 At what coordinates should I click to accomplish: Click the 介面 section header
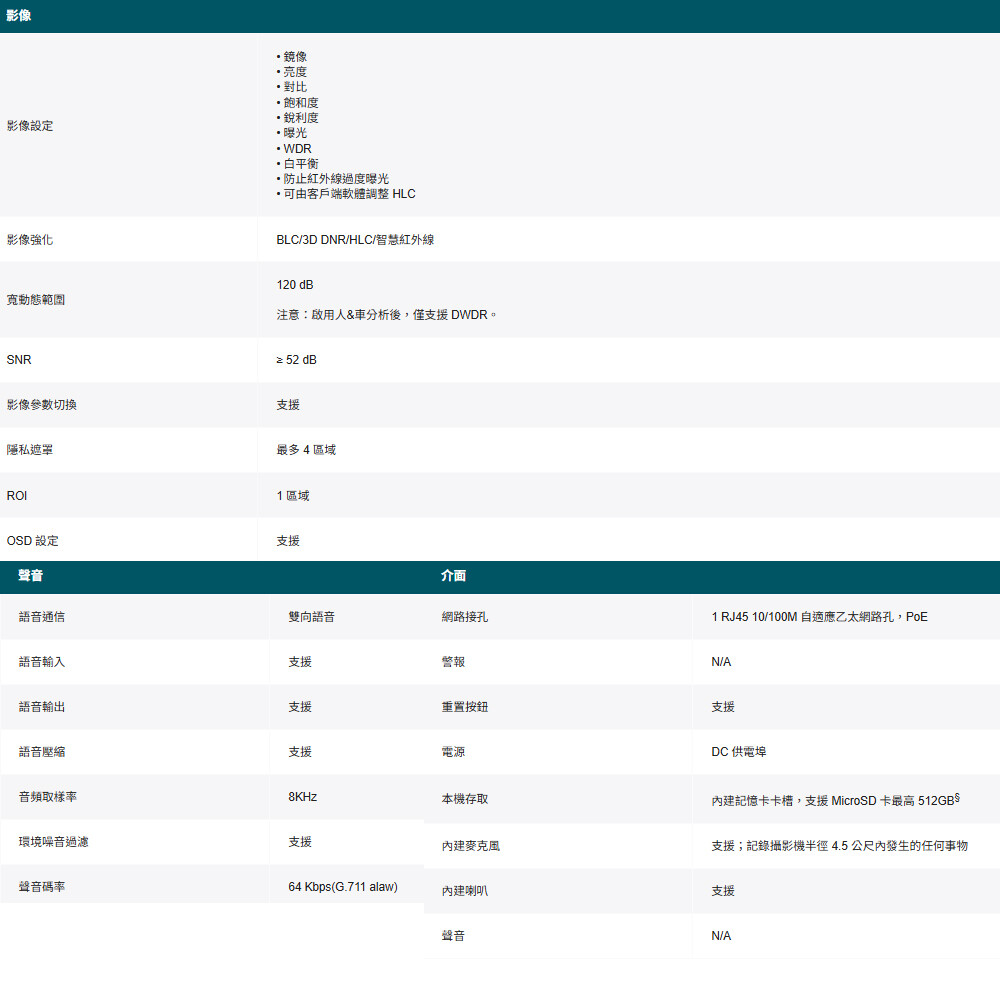pyautogui.click(x=453, y=576)
